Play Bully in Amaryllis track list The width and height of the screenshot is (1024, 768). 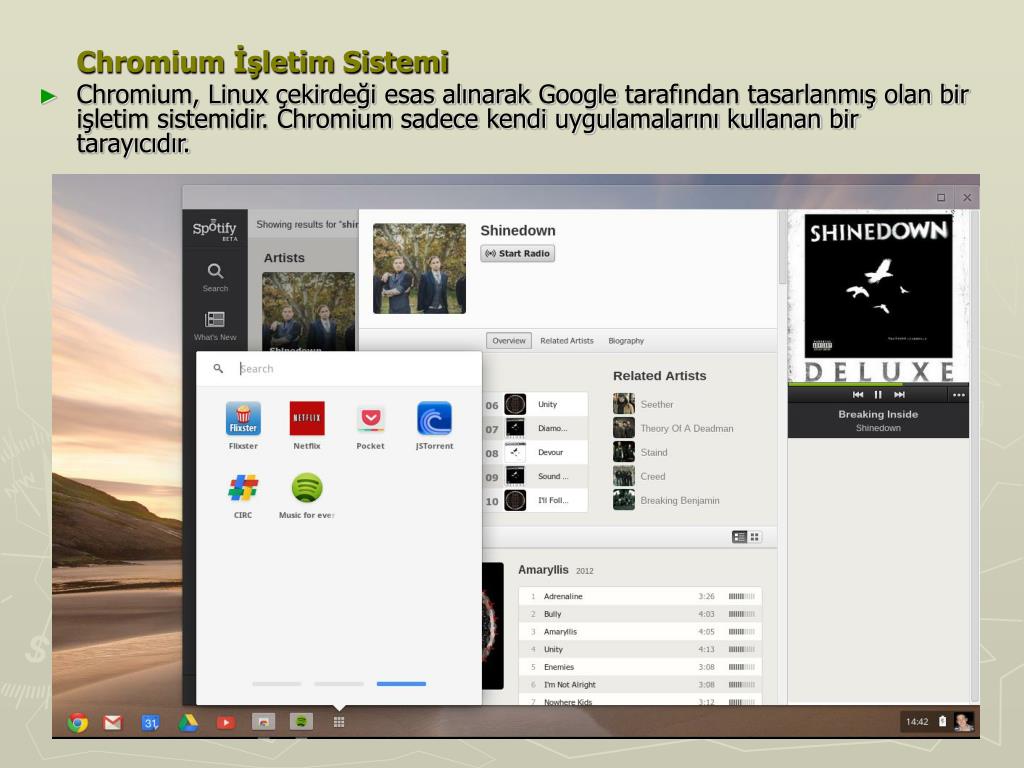click(x=640, y=614)
